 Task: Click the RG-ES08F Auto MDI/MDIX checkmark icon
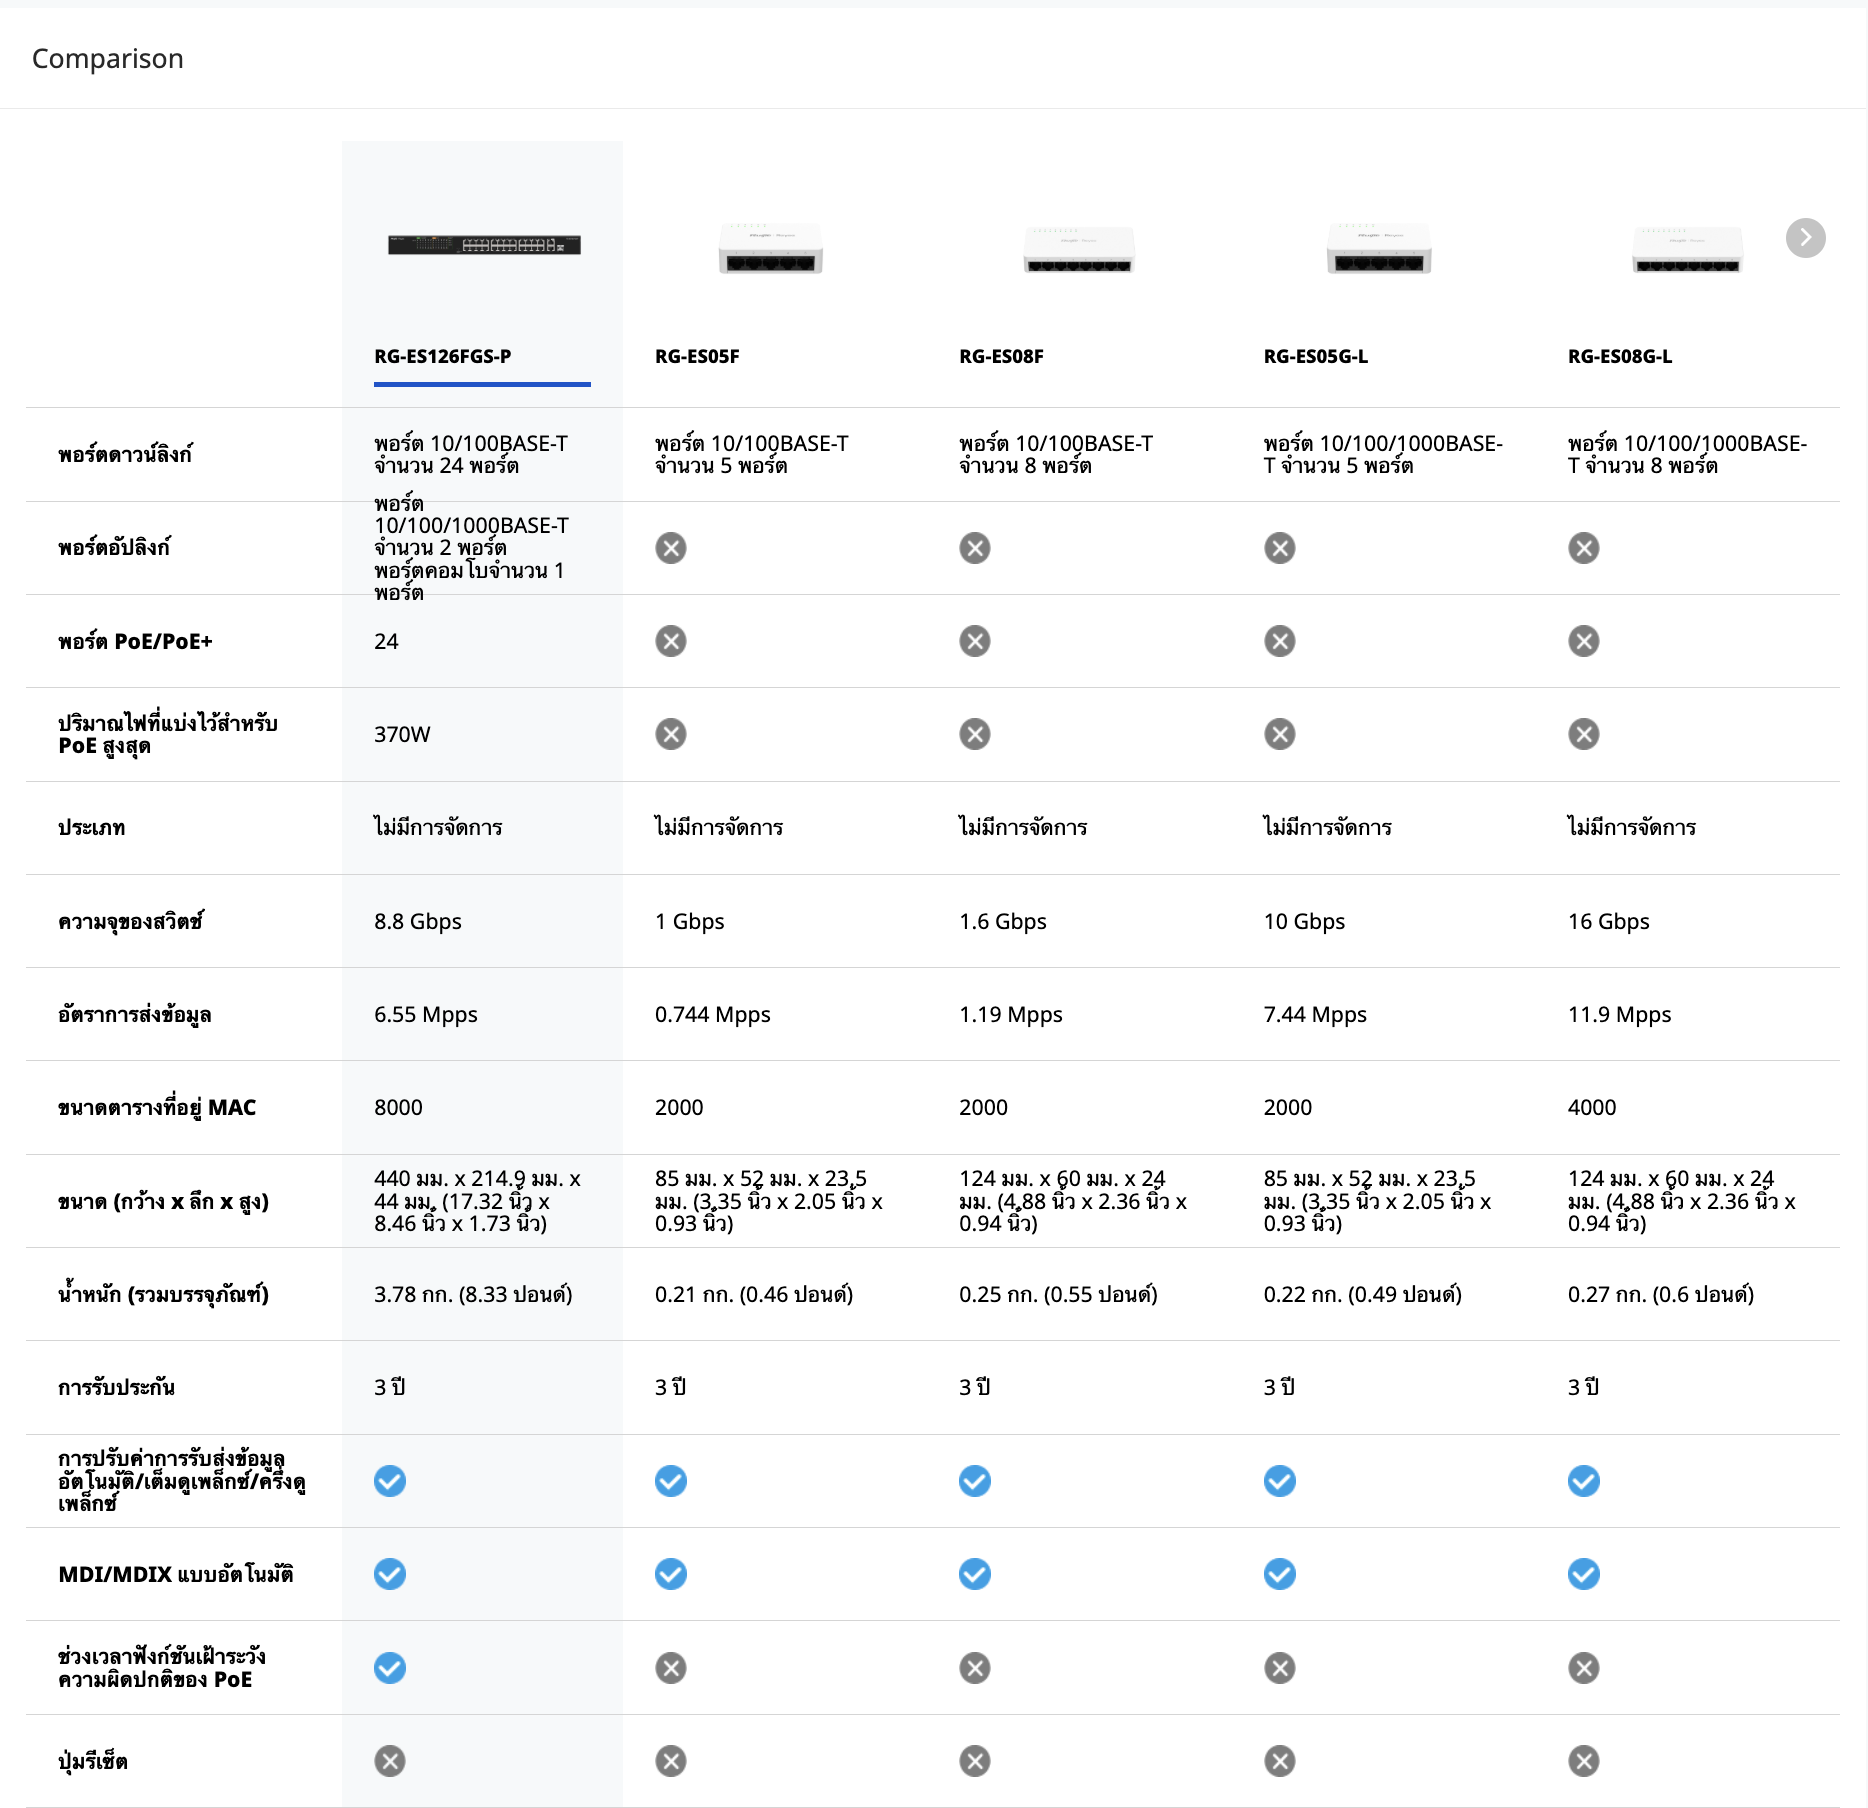coord(975,1574)
